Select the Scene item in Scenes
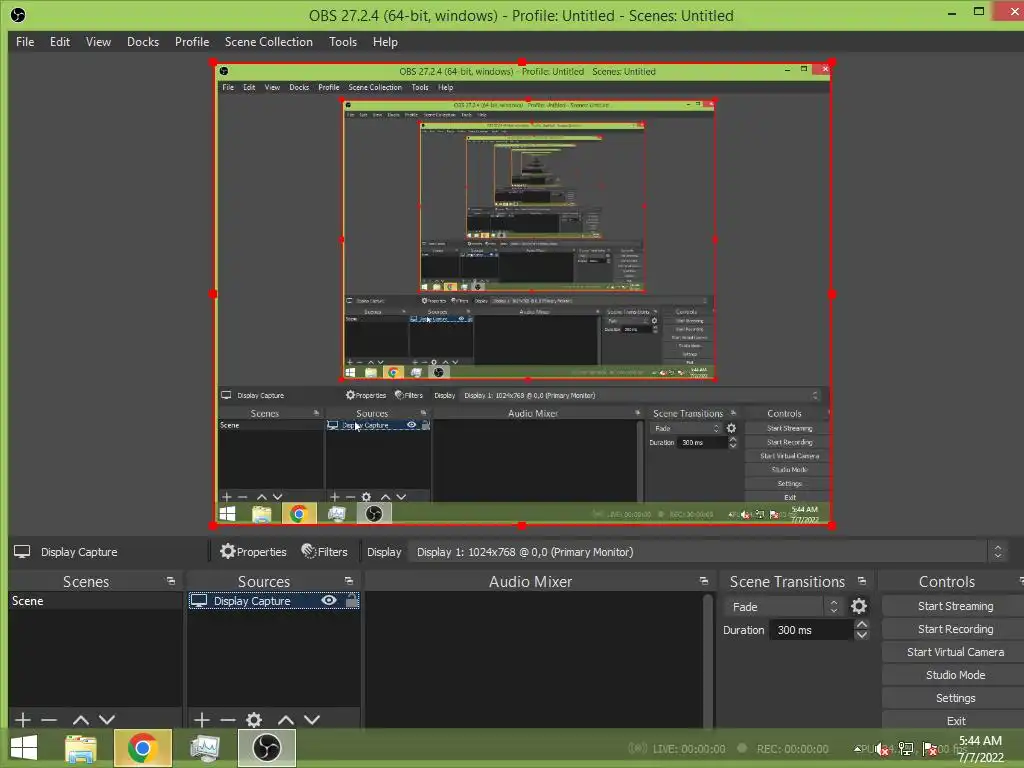The height and width of the screenshot is (768, 1024). (x=95, y=600)
